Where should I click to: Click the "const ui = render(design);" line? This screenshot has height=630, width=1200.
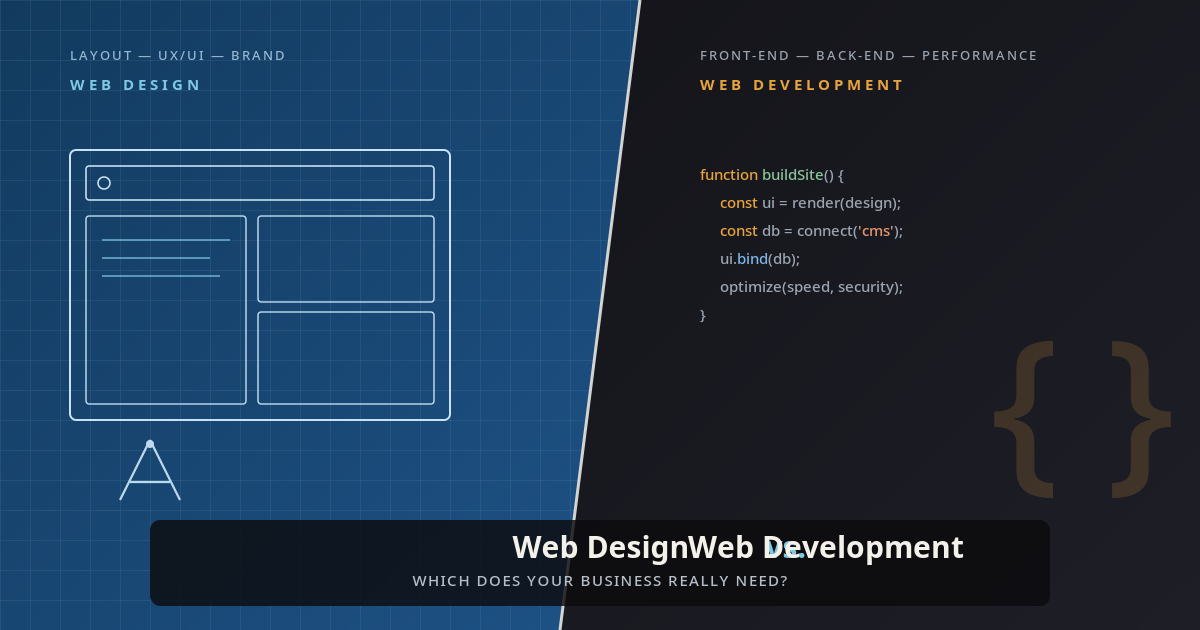click(x=810, y=203)
